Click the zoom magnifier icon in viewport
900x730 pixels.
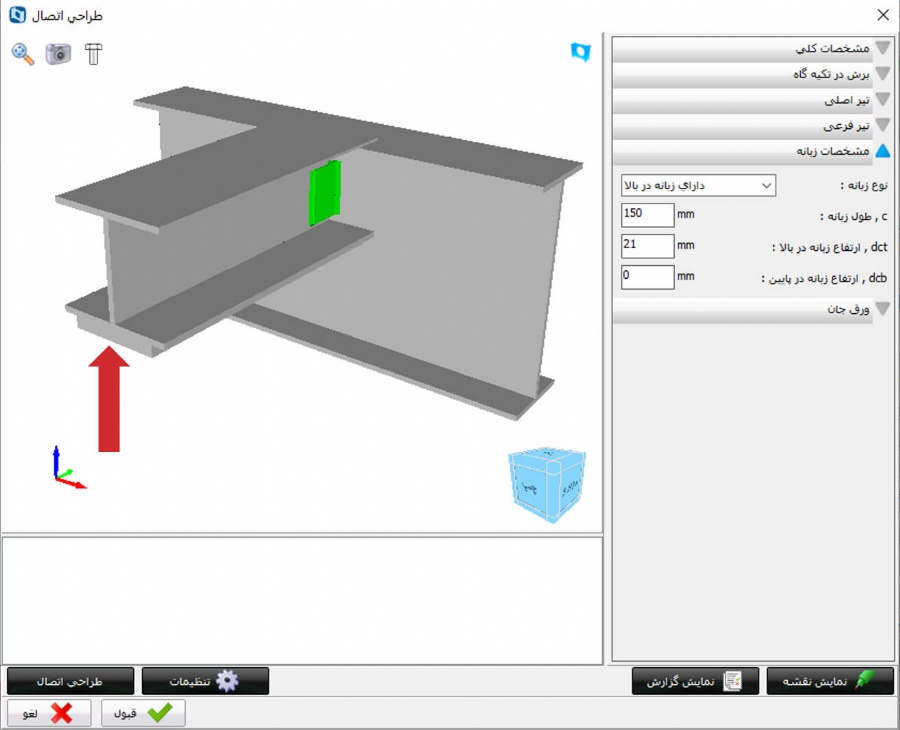click(x=23, y=54)
